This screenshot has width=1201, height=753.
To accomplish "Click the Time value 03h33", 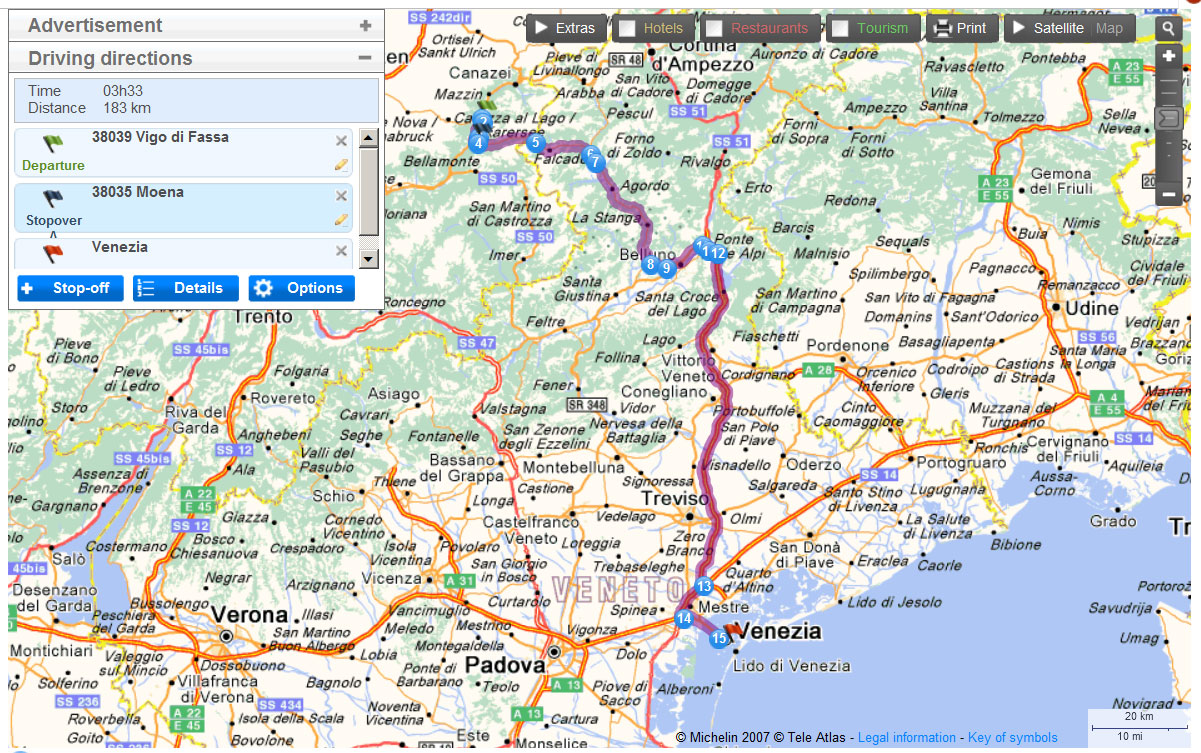I will (x=123, y=91).
